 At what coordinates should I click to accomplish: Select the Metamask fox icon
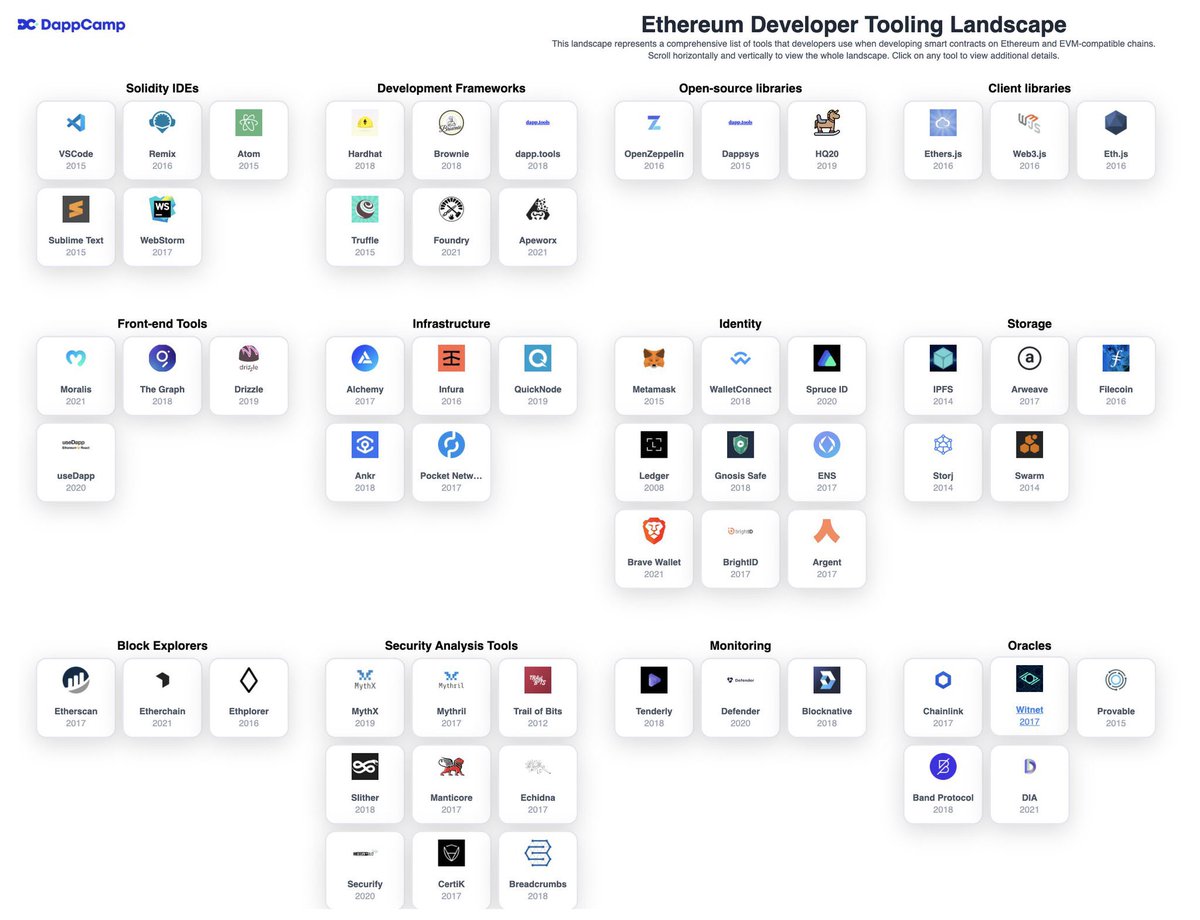(x=654, y=358)
